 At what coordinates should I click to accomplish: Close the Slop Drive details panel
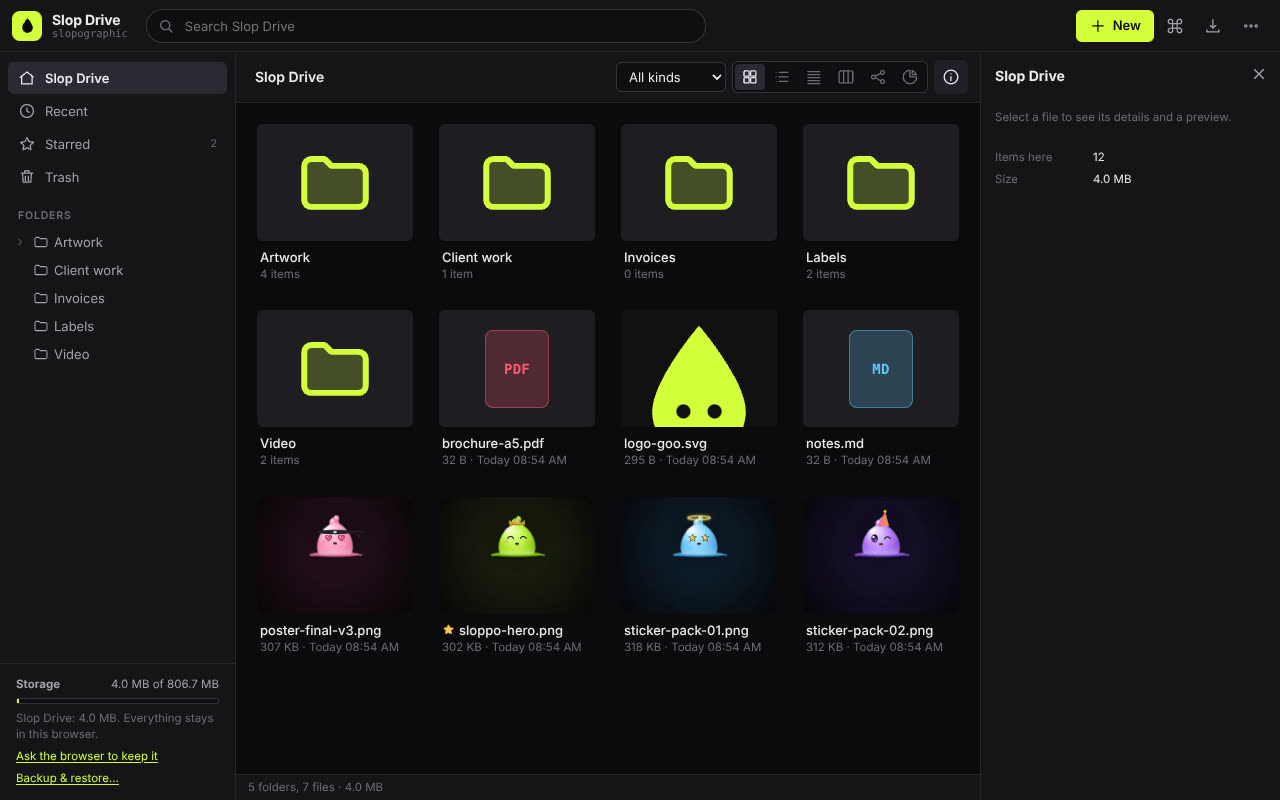[x=1259, y=75]
